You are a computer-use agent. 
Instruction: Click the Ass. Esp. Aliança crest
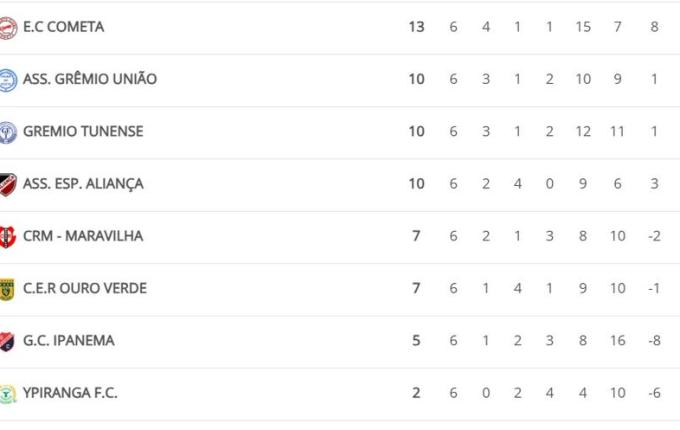(8, 184)
